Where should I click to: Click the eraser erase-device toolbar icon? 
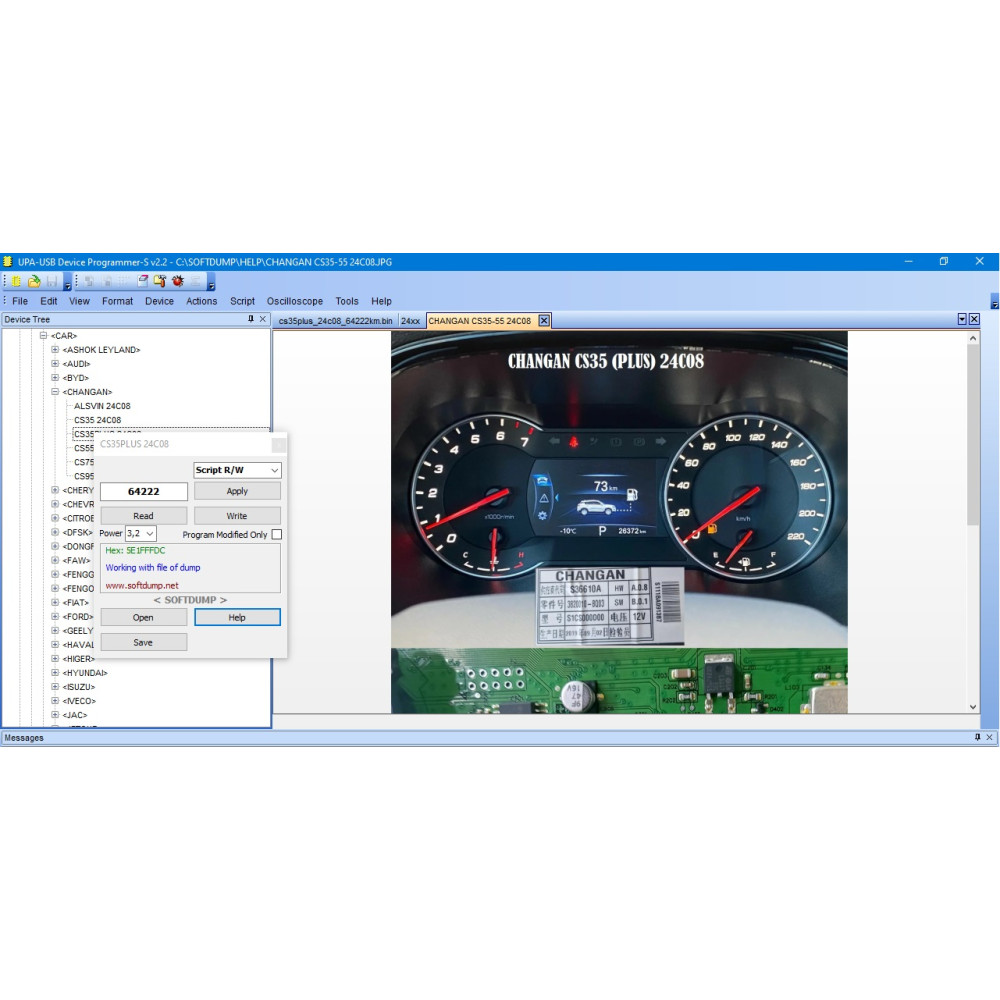[x=143, y=281]
